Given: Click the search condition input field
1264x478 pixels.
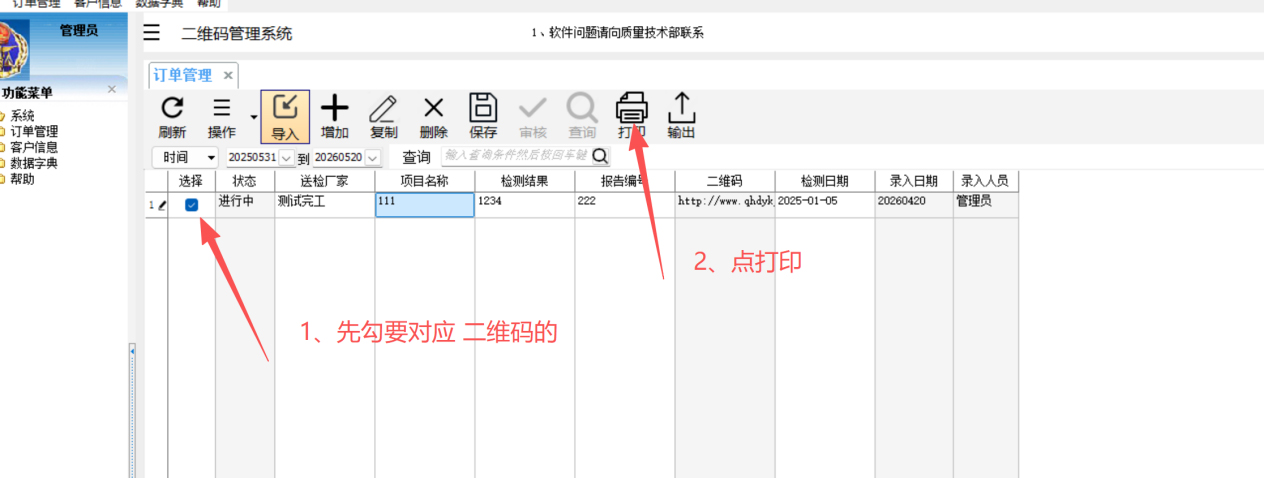Looking at the screenshot, I should [x=515, y=156].
